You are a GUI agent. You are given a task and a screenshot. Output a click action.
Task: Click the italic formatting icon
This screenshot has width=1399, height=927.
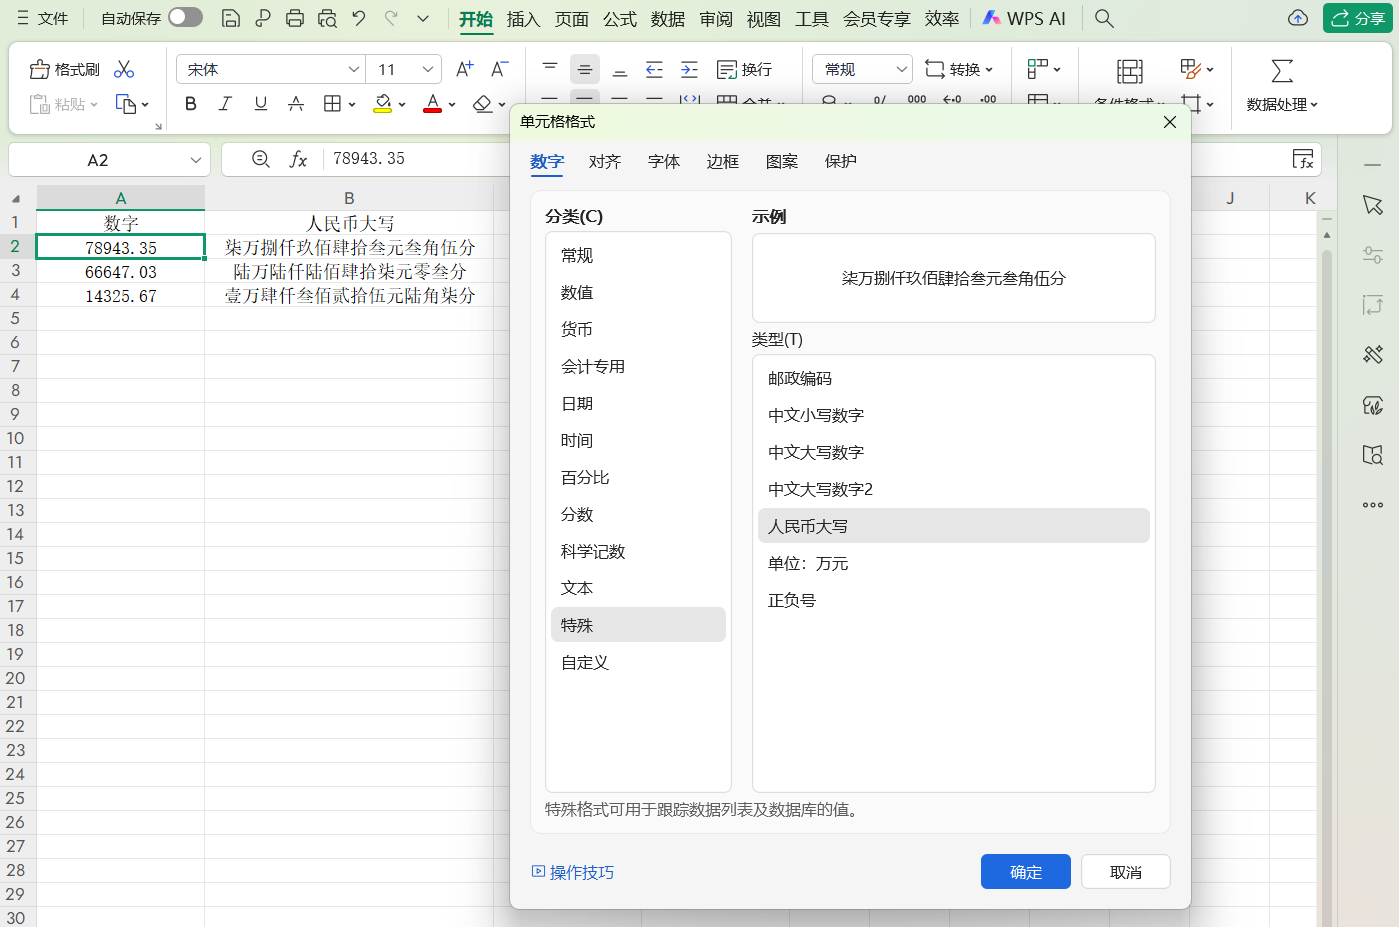pyautogui.click(x=225, y=103)
